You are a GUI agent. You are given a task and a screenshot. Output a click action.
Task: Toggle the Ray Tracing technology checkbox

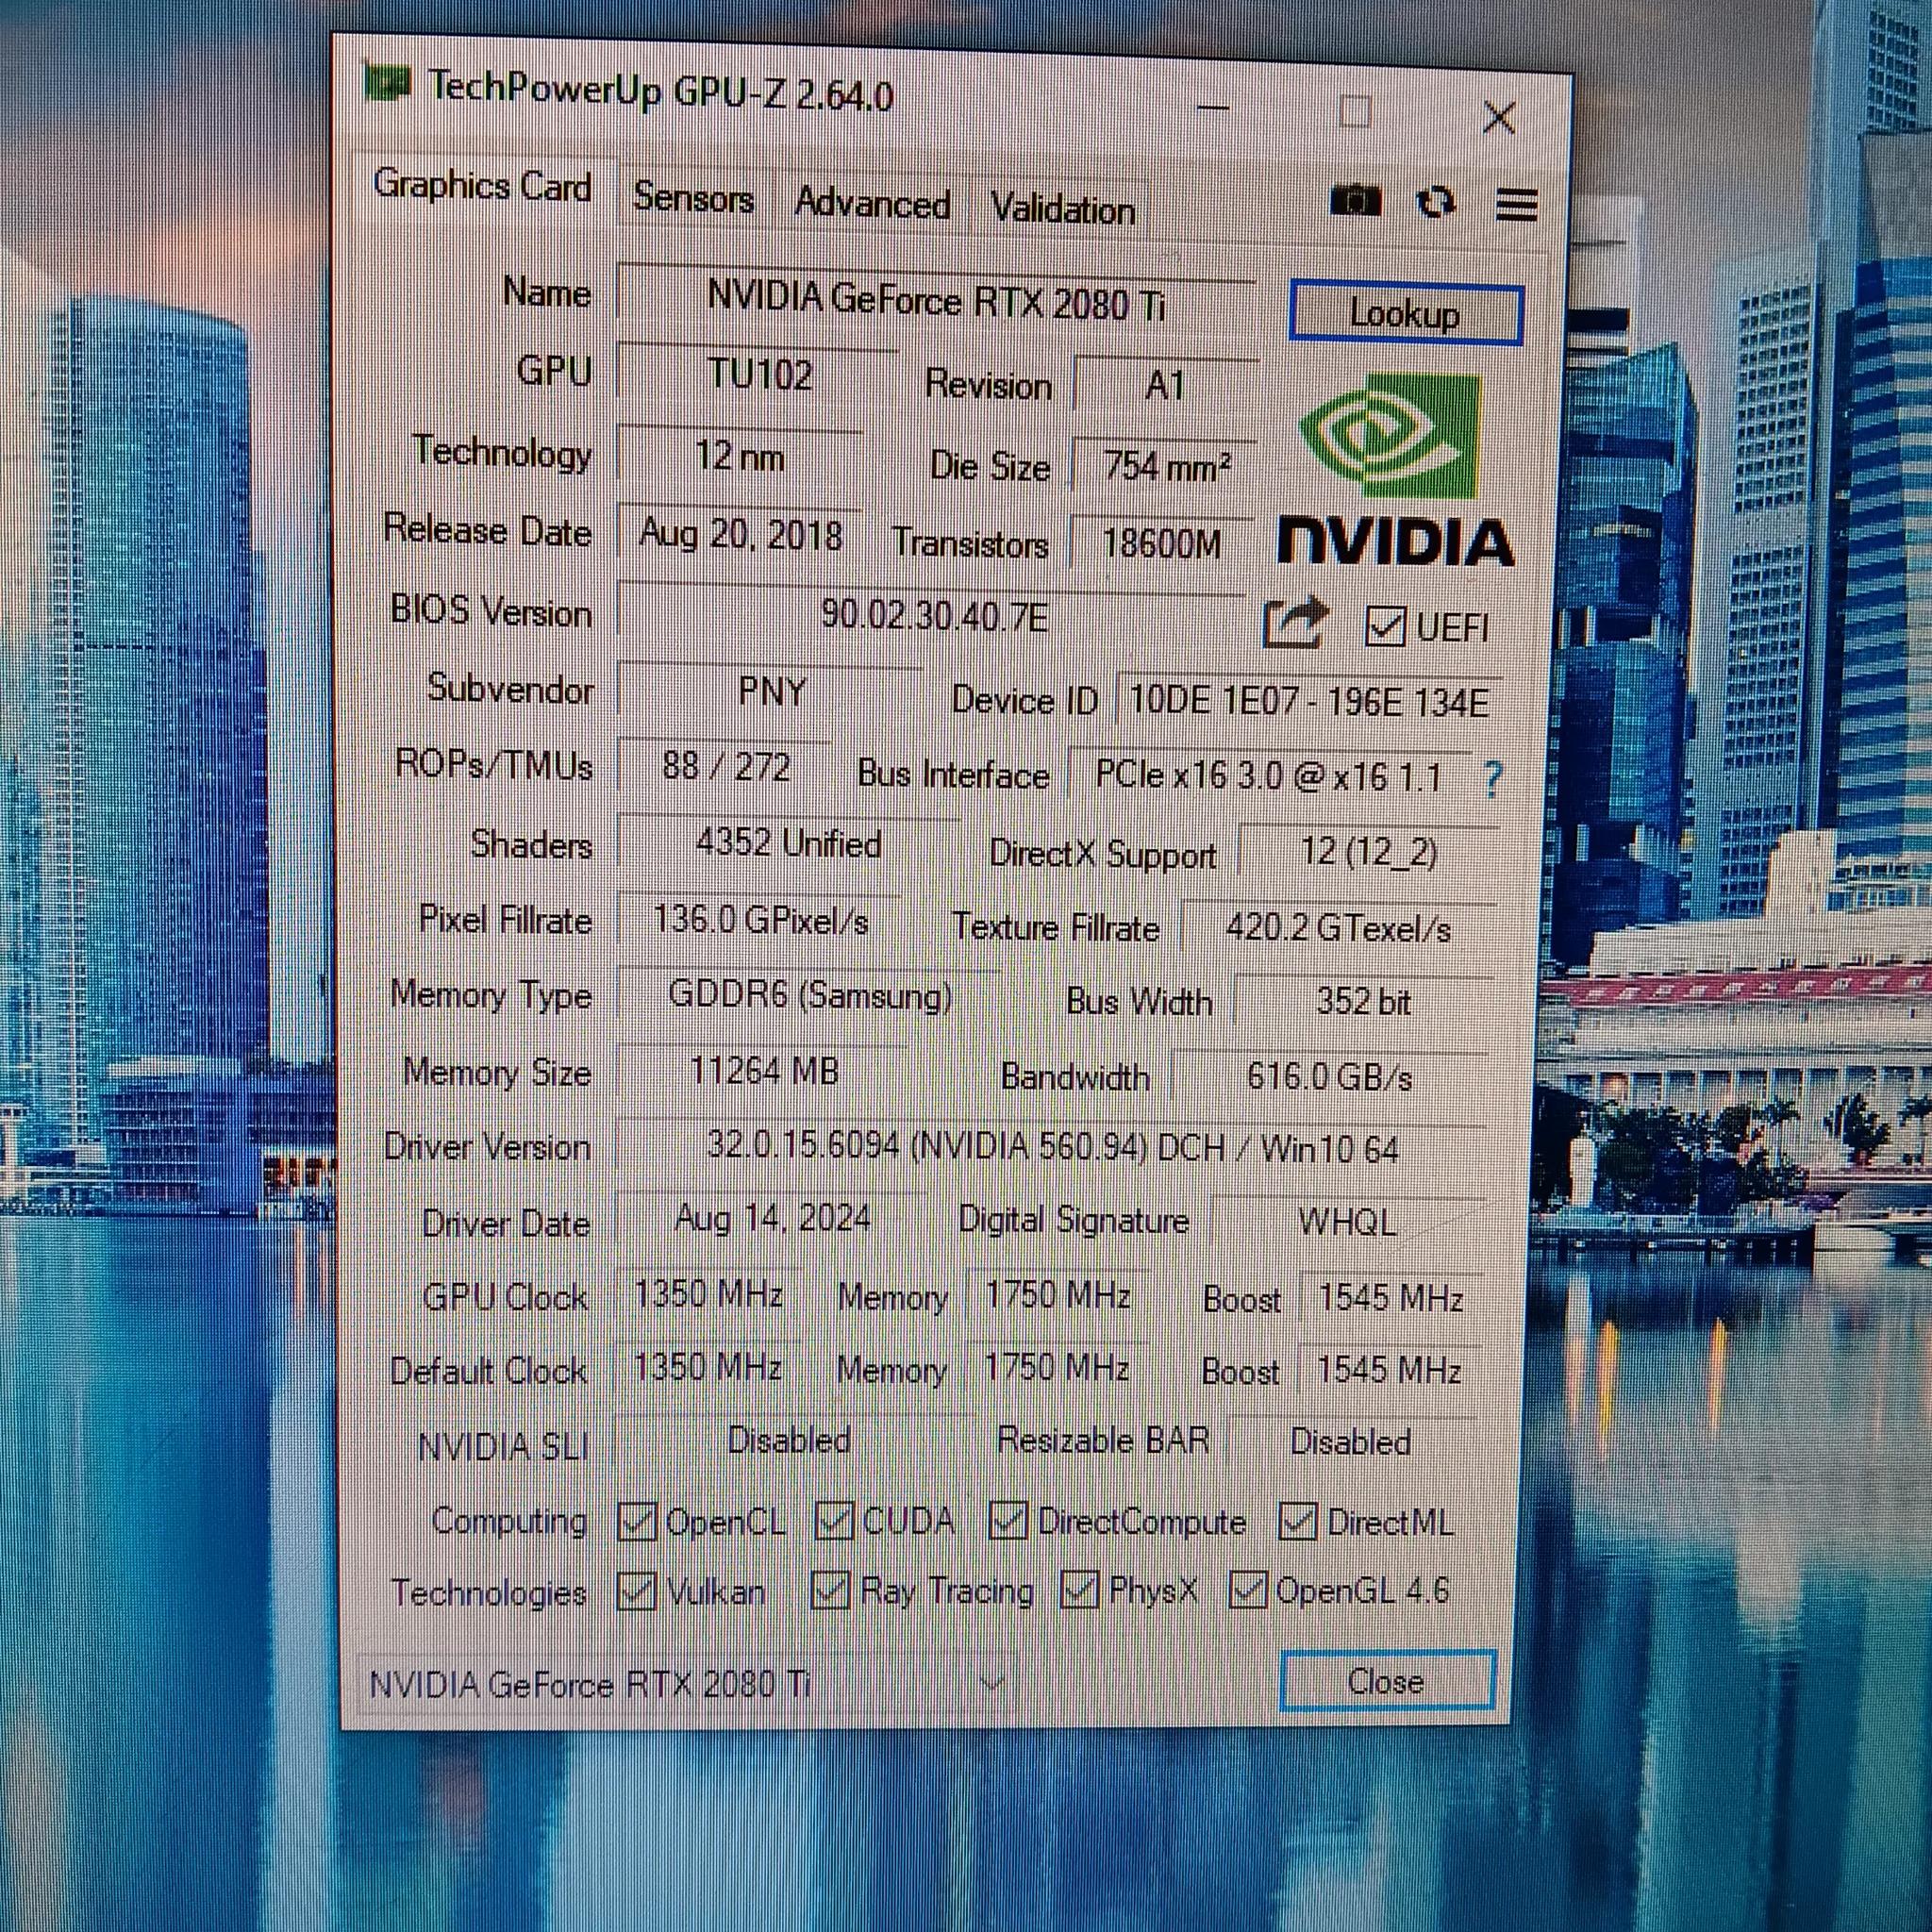[x=834, y=1591]
